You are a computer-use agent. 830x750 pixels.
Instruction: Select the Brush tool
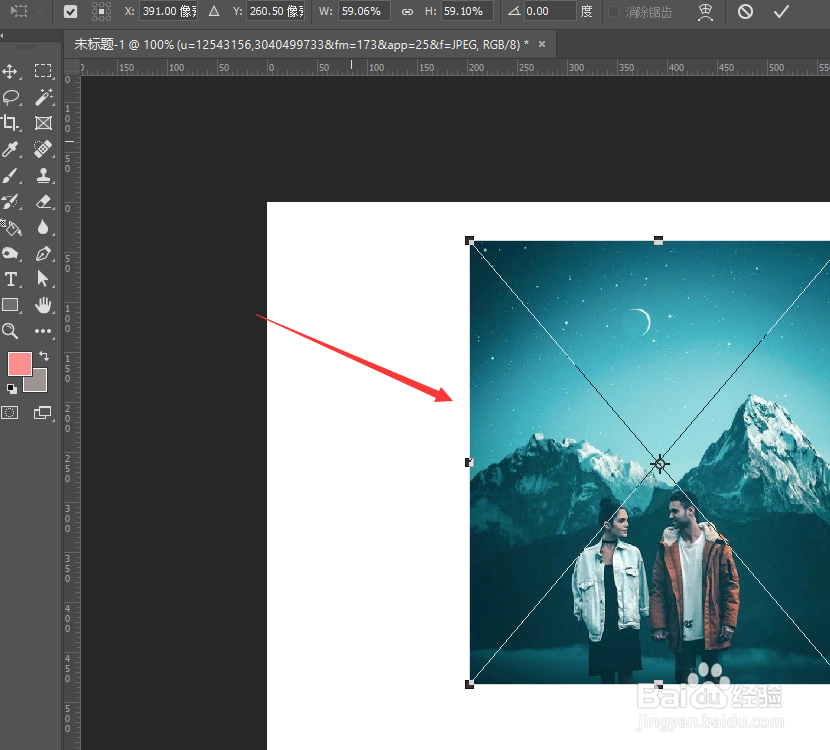click(10, 175)
